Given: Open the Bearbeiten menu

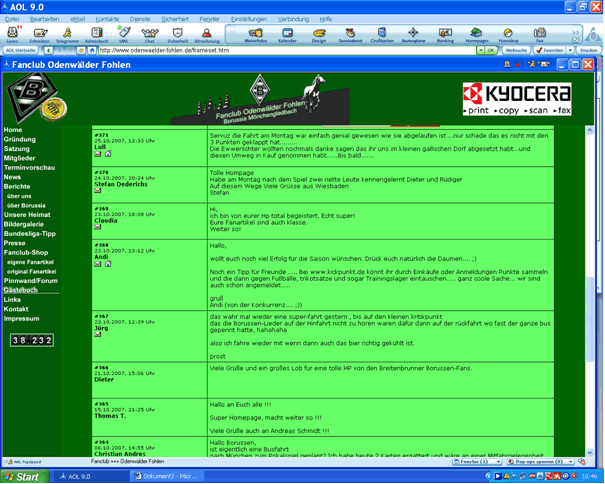Looking at the screenshot, I should coord(44,19).
